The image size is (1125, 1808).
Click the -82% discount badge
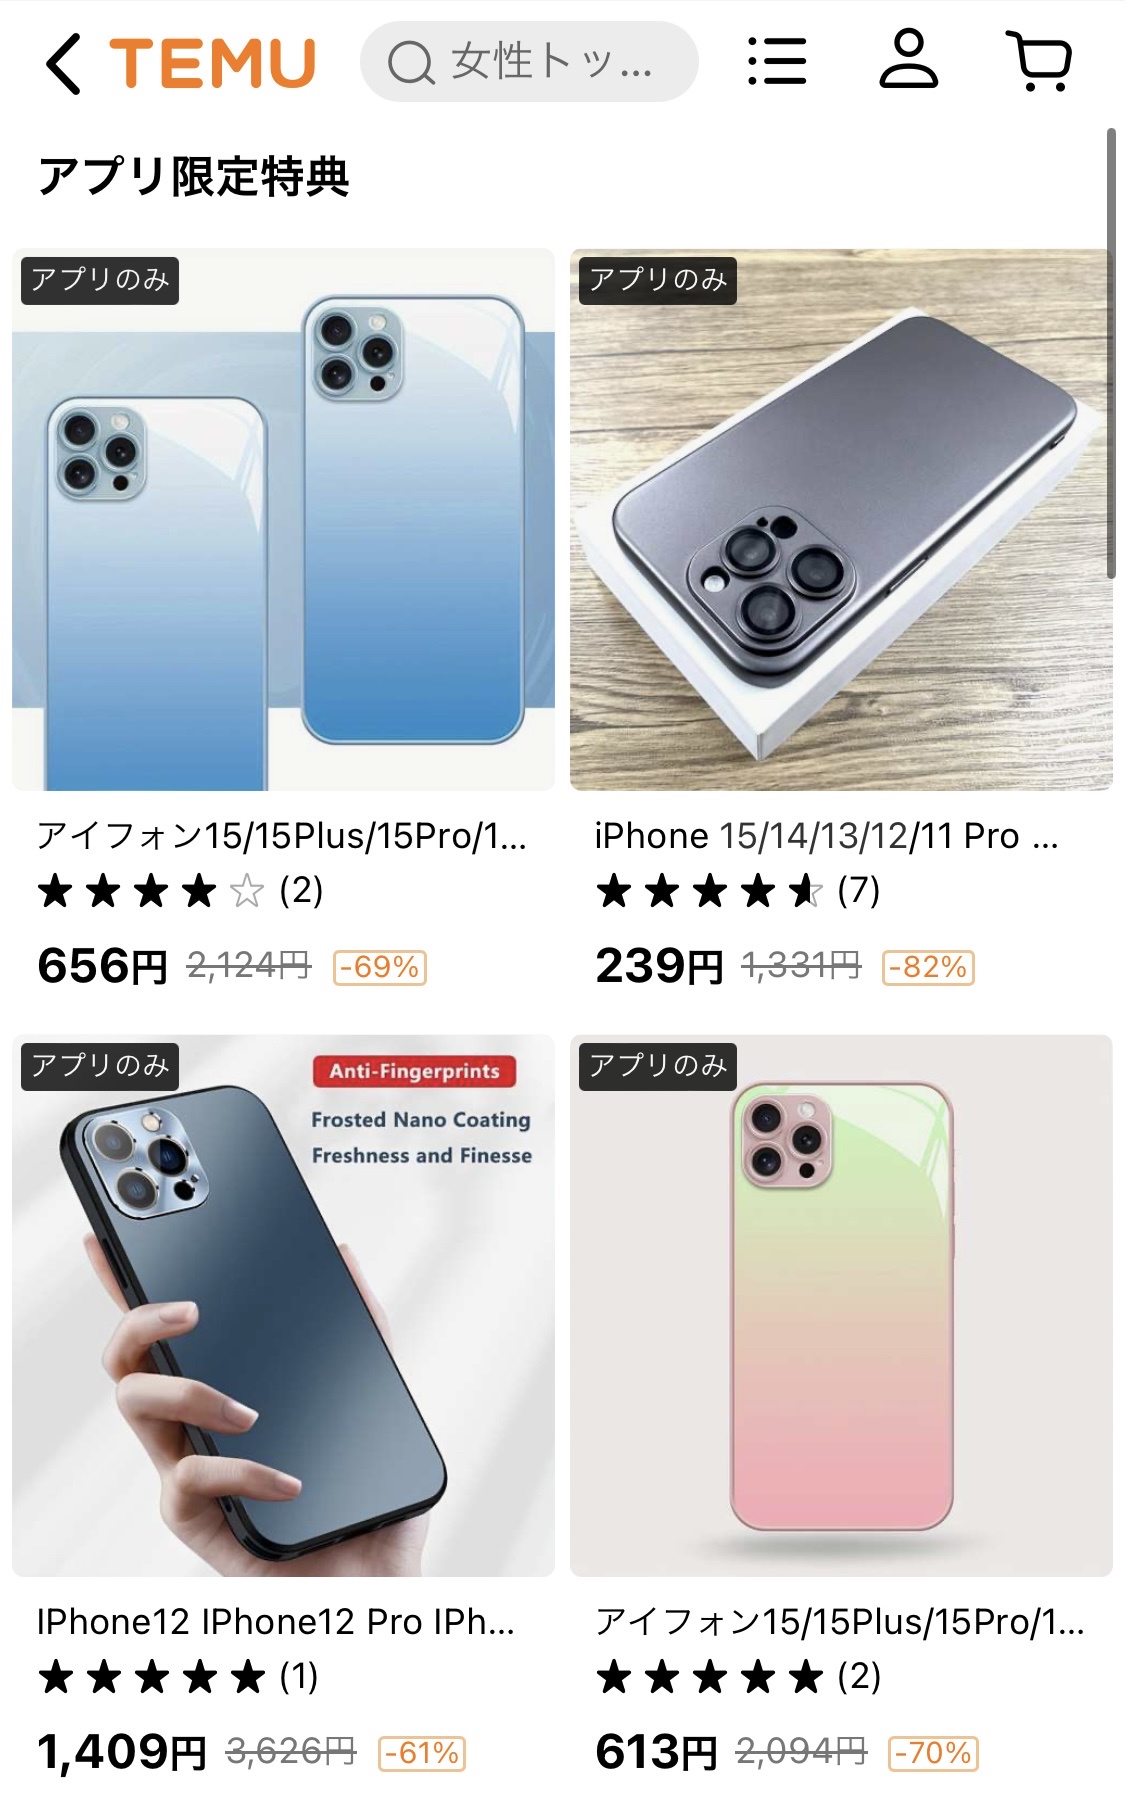[x=928, y=967]
